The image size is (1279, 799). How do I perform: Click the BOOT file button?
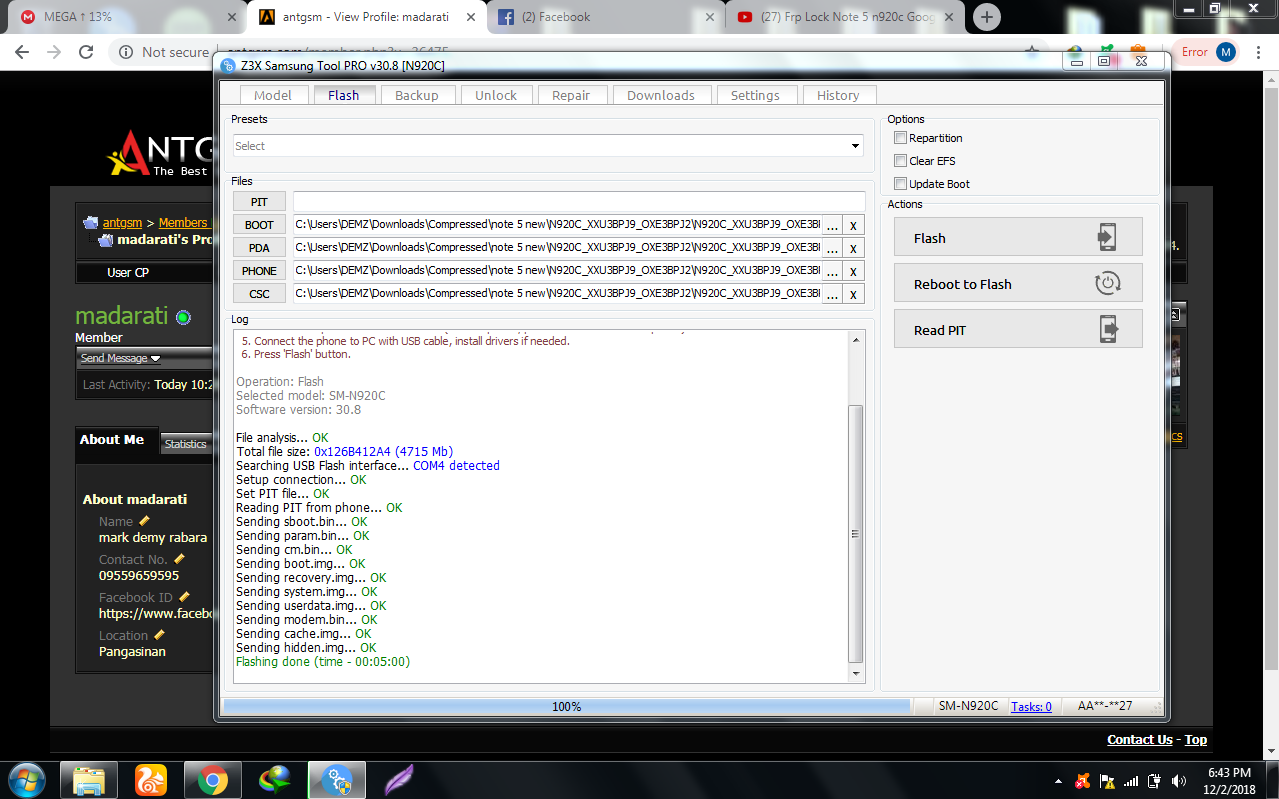(259, 225)
